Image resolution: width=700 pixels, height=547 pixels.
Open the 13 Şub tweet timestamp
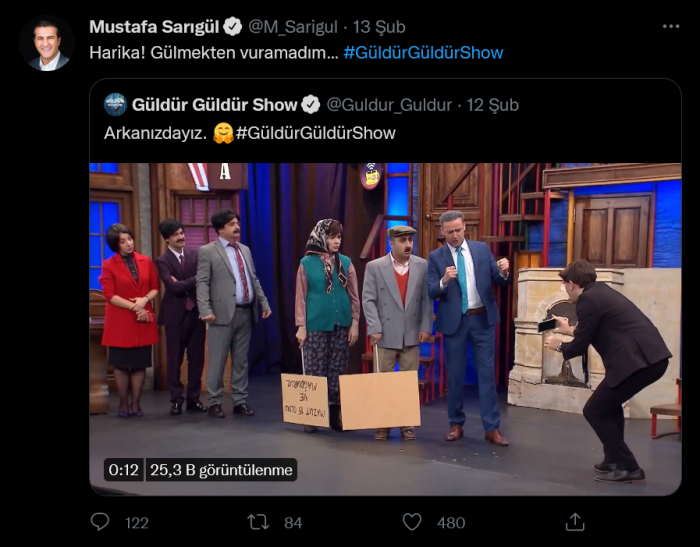[379, 27]
